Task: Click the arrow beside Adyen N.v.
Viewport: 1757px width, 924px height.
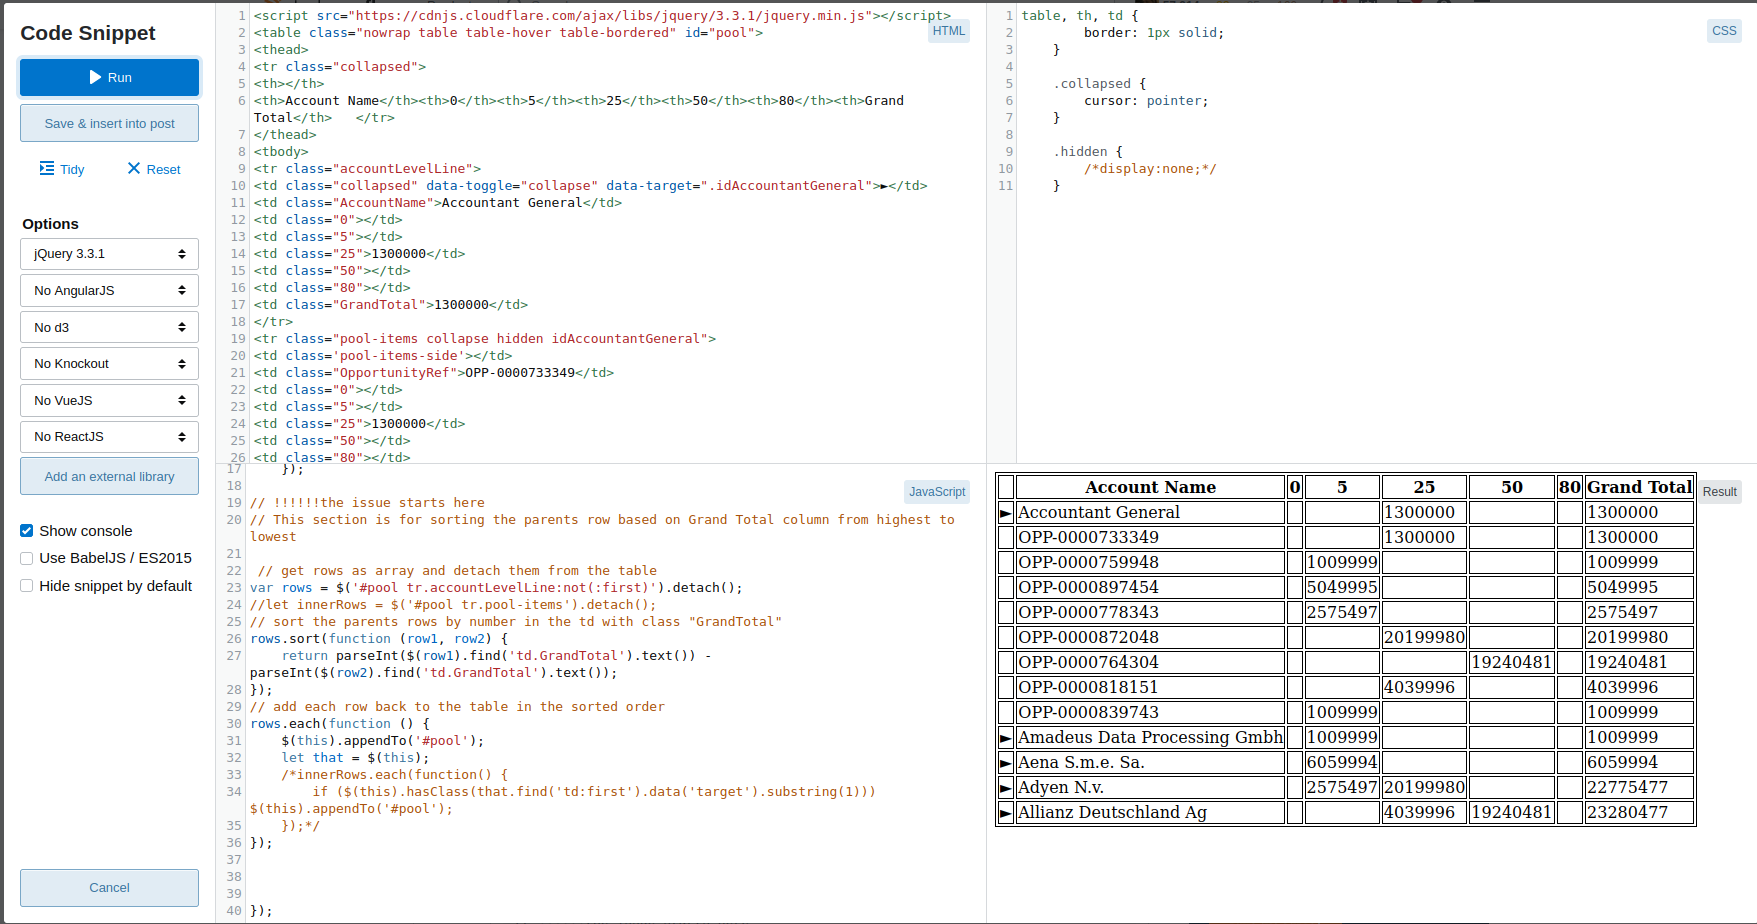Action: pyautogui.click(x=1006, y=788)
